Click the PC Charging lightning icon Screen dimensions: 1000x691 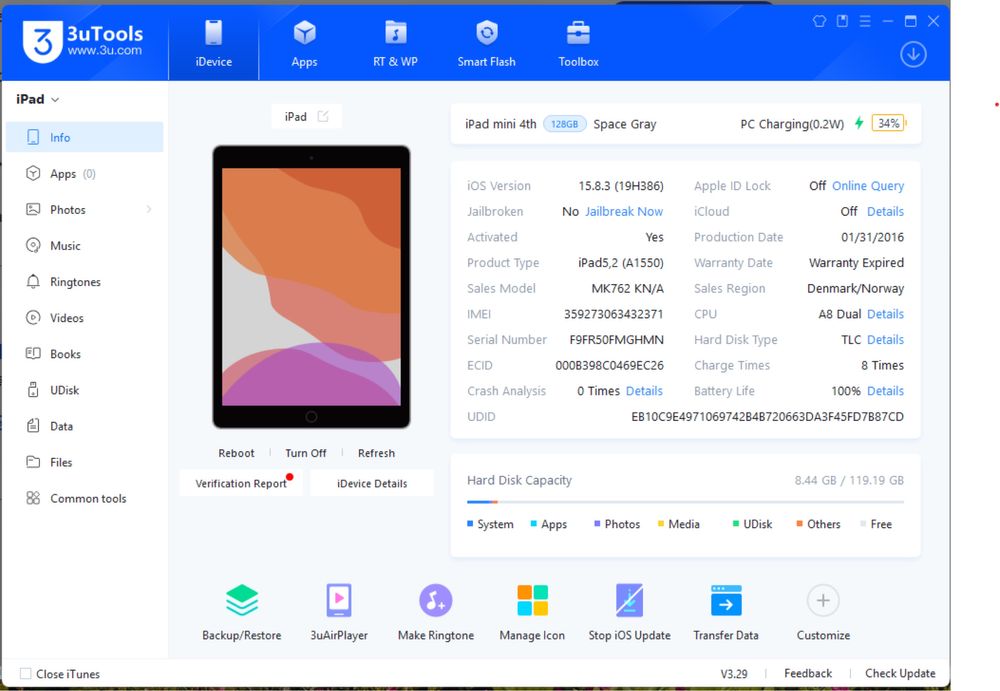(859, 123)
